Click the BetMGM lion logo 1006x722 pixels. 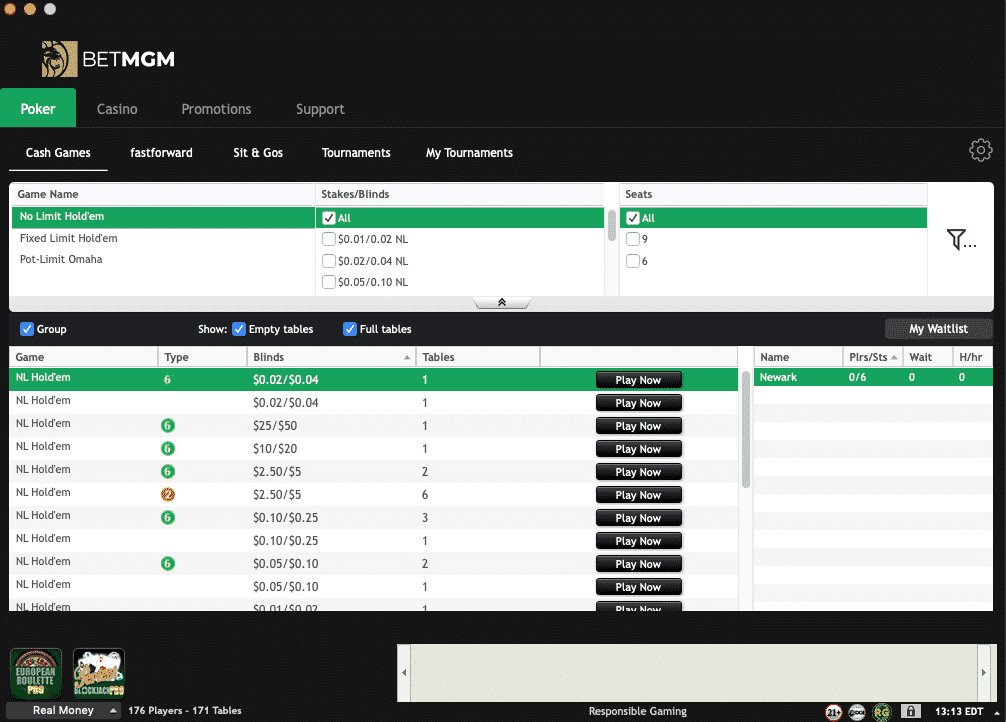pyautogui.click(x=59, y=59)
